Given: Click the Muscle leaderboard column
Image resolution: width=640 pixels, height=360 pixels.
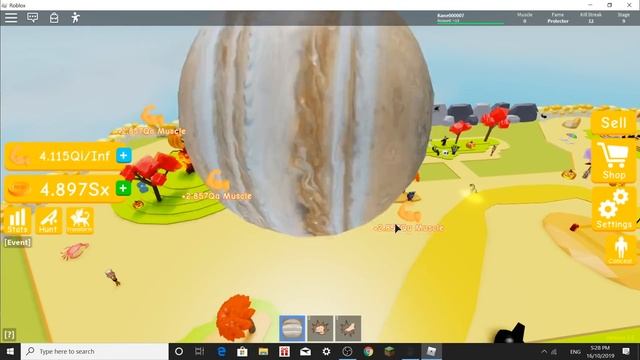Looking at the screenshot, I should click(x=524, y=18).
